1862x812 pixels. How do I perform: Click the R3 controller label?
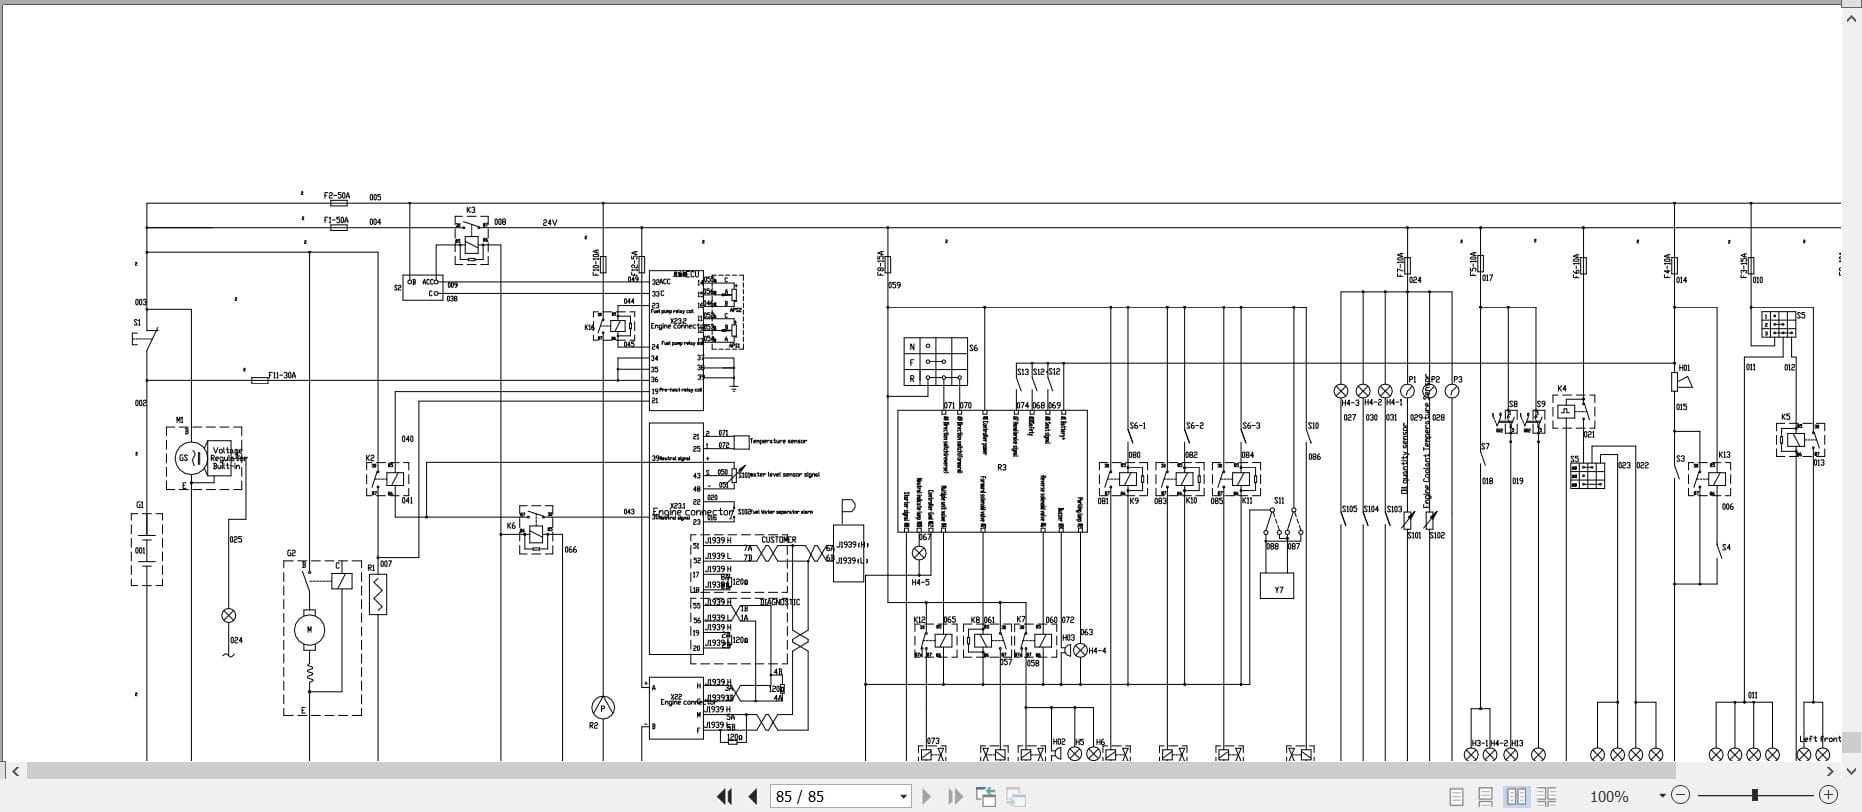click(x=1001, y=467)
